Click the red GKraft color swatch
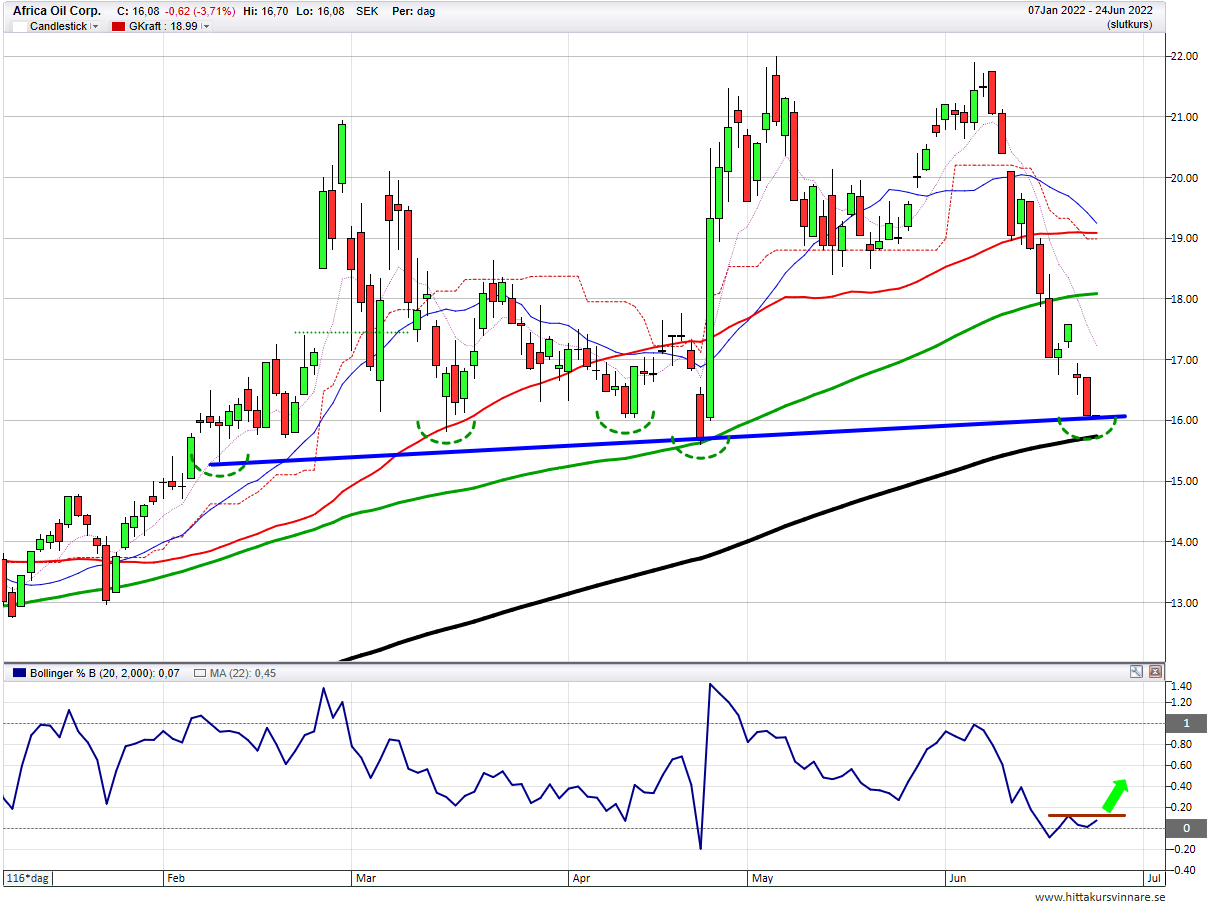The height and width of the screenshot is (902, 1210). click(x=118, y=26)
